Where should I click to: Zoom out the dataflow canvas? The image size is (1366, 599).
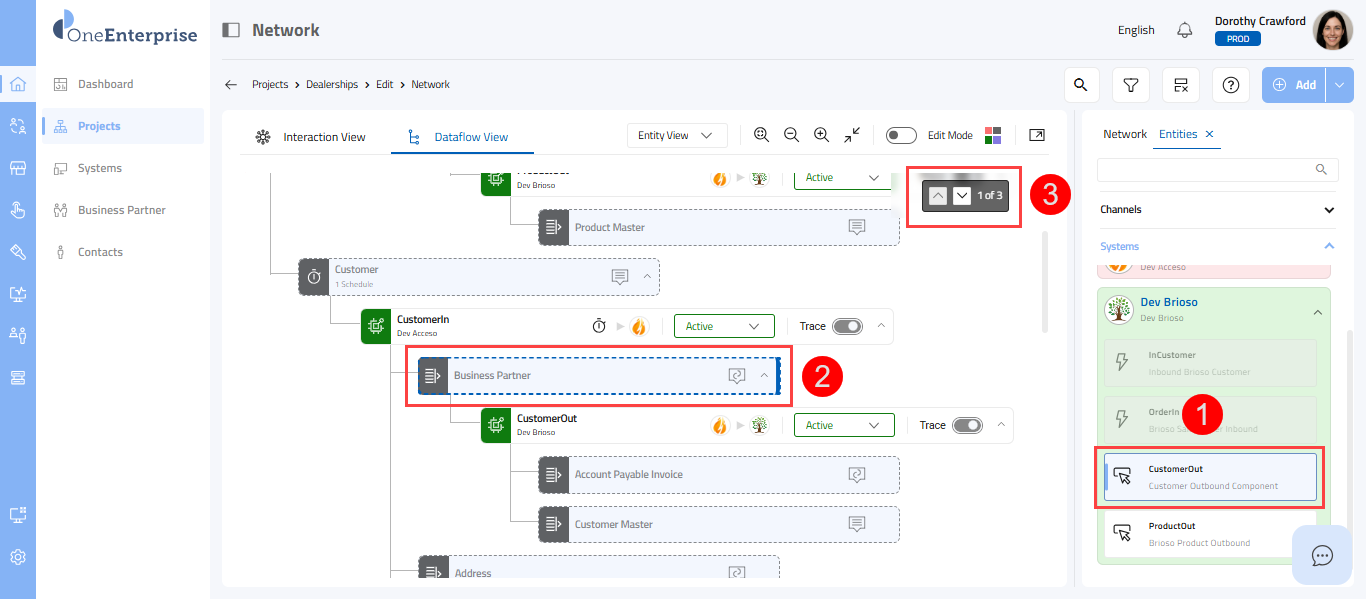(x=791, y=135)
